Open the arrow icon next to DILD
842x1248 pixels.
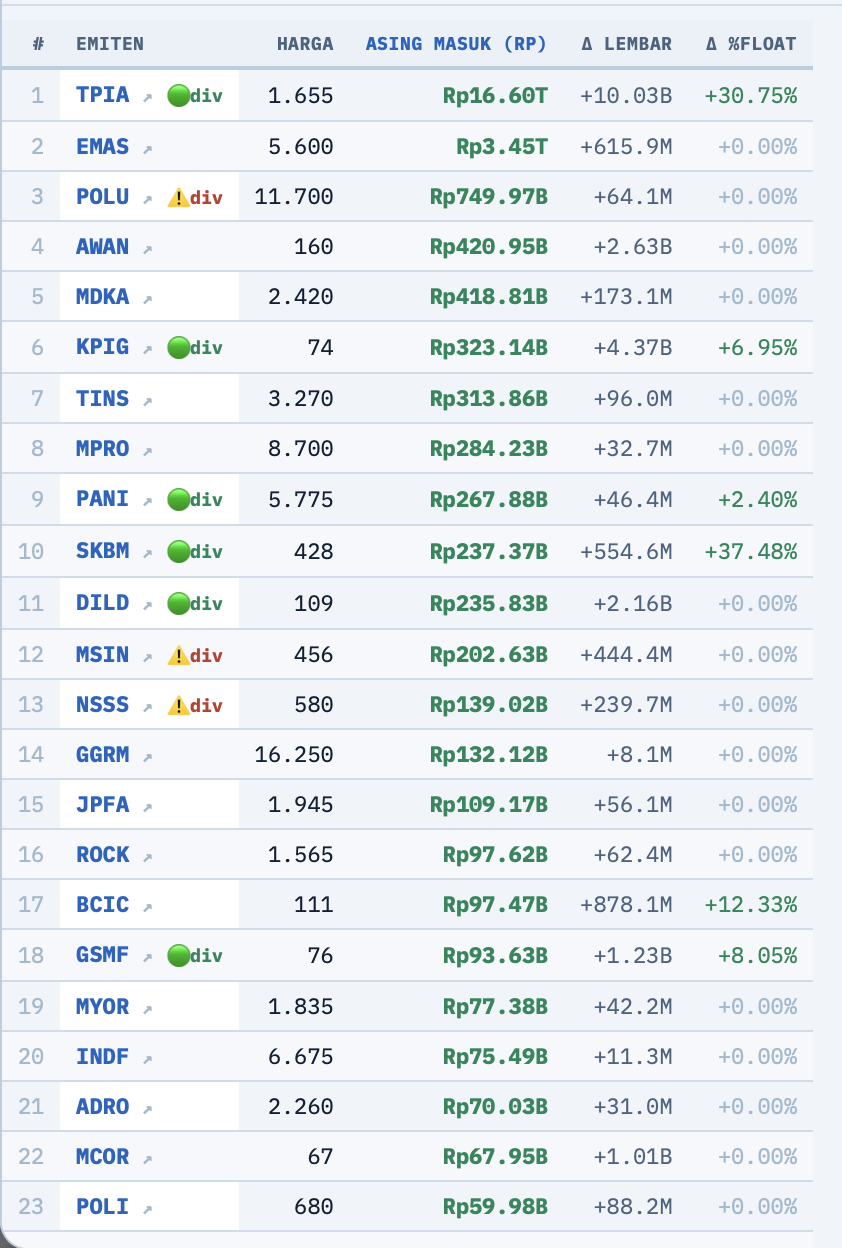147,605
